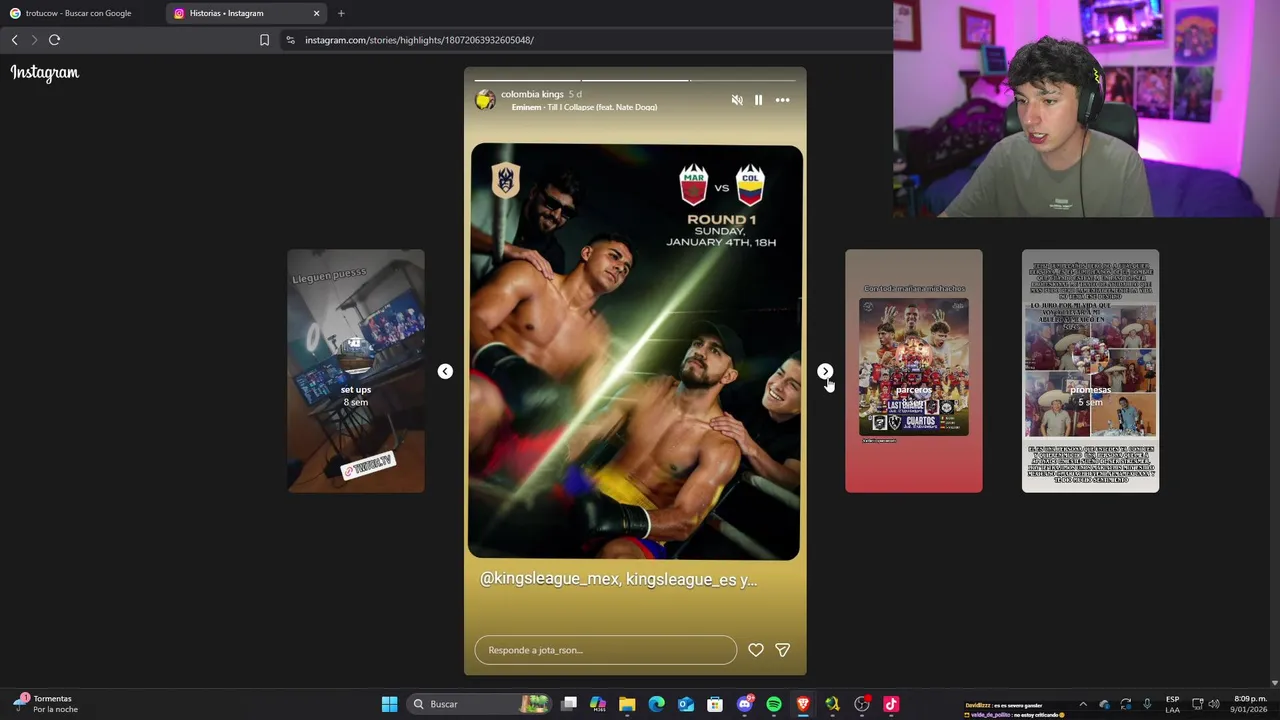Viewport: 1280px width, 720px height.
Task: Open the Eminem Till I Collapse music link
Action: click(584, 107)
